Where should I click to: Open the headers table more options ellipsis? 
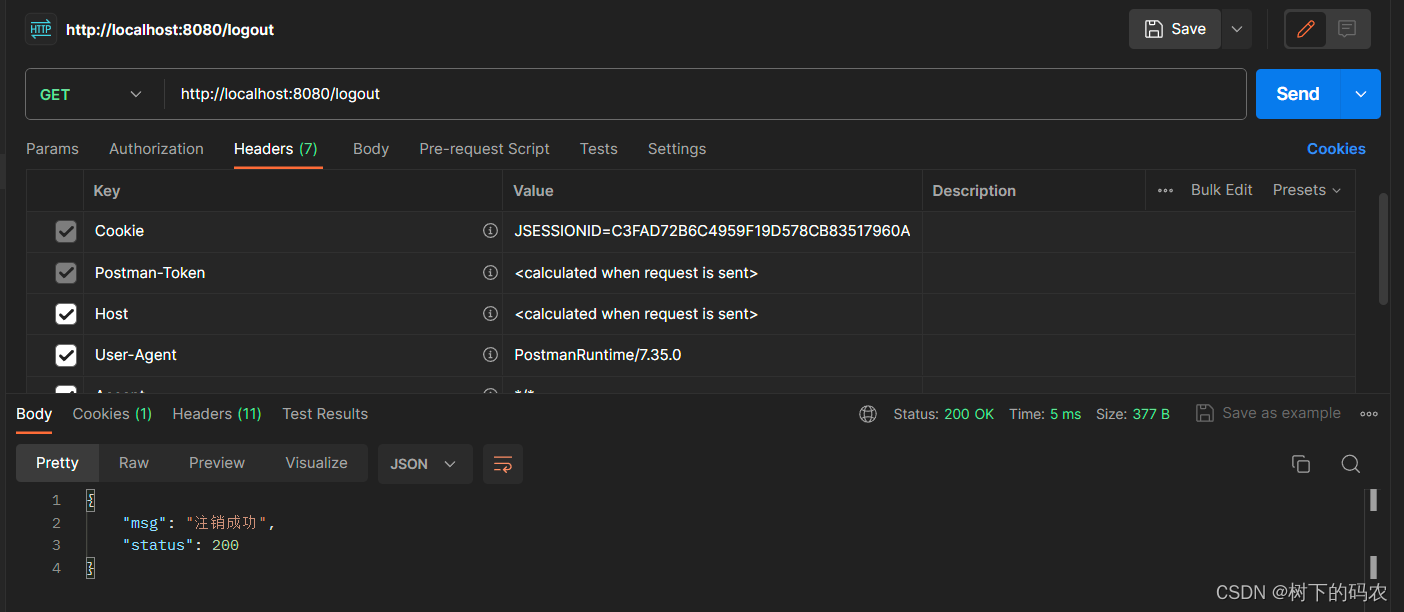click(1165, 190)
